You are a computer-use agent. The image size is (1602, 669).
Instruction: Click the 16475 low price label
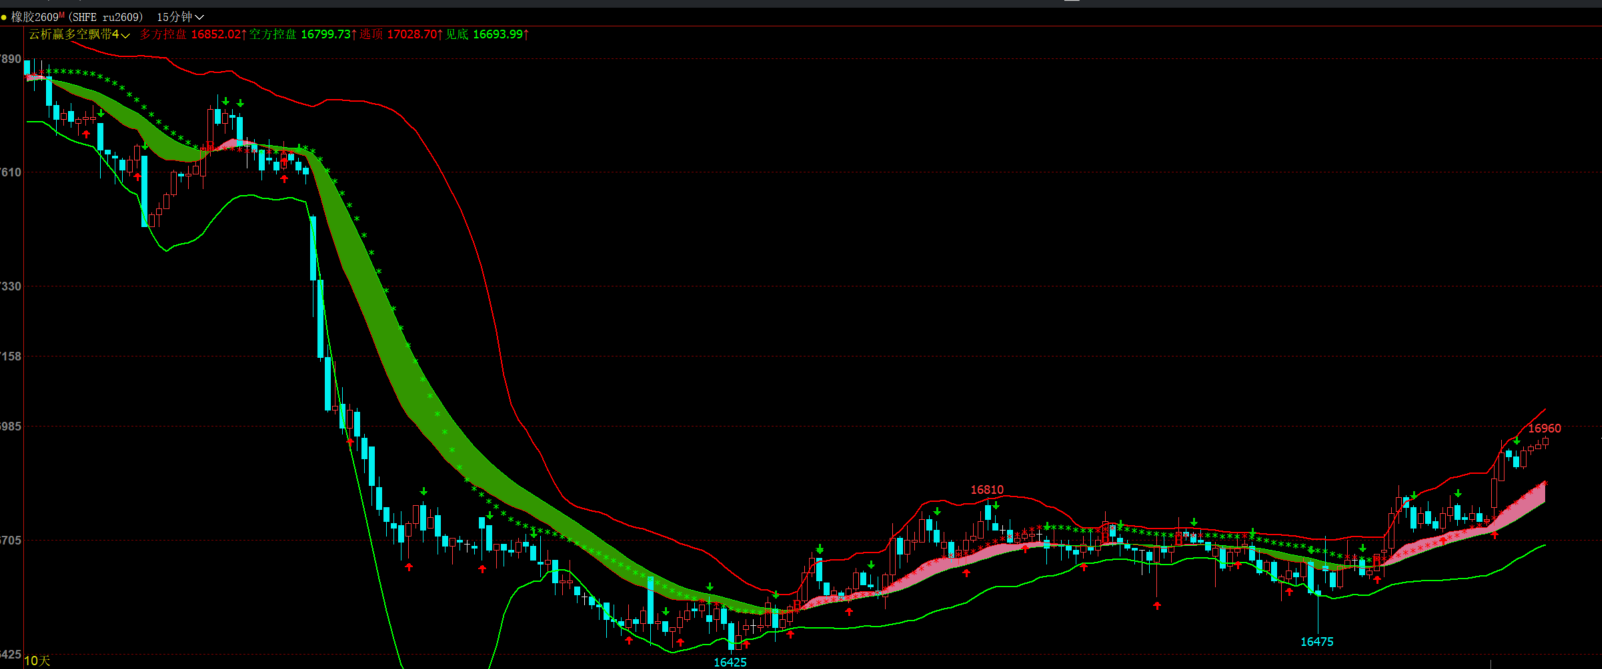pos(1317,642)
